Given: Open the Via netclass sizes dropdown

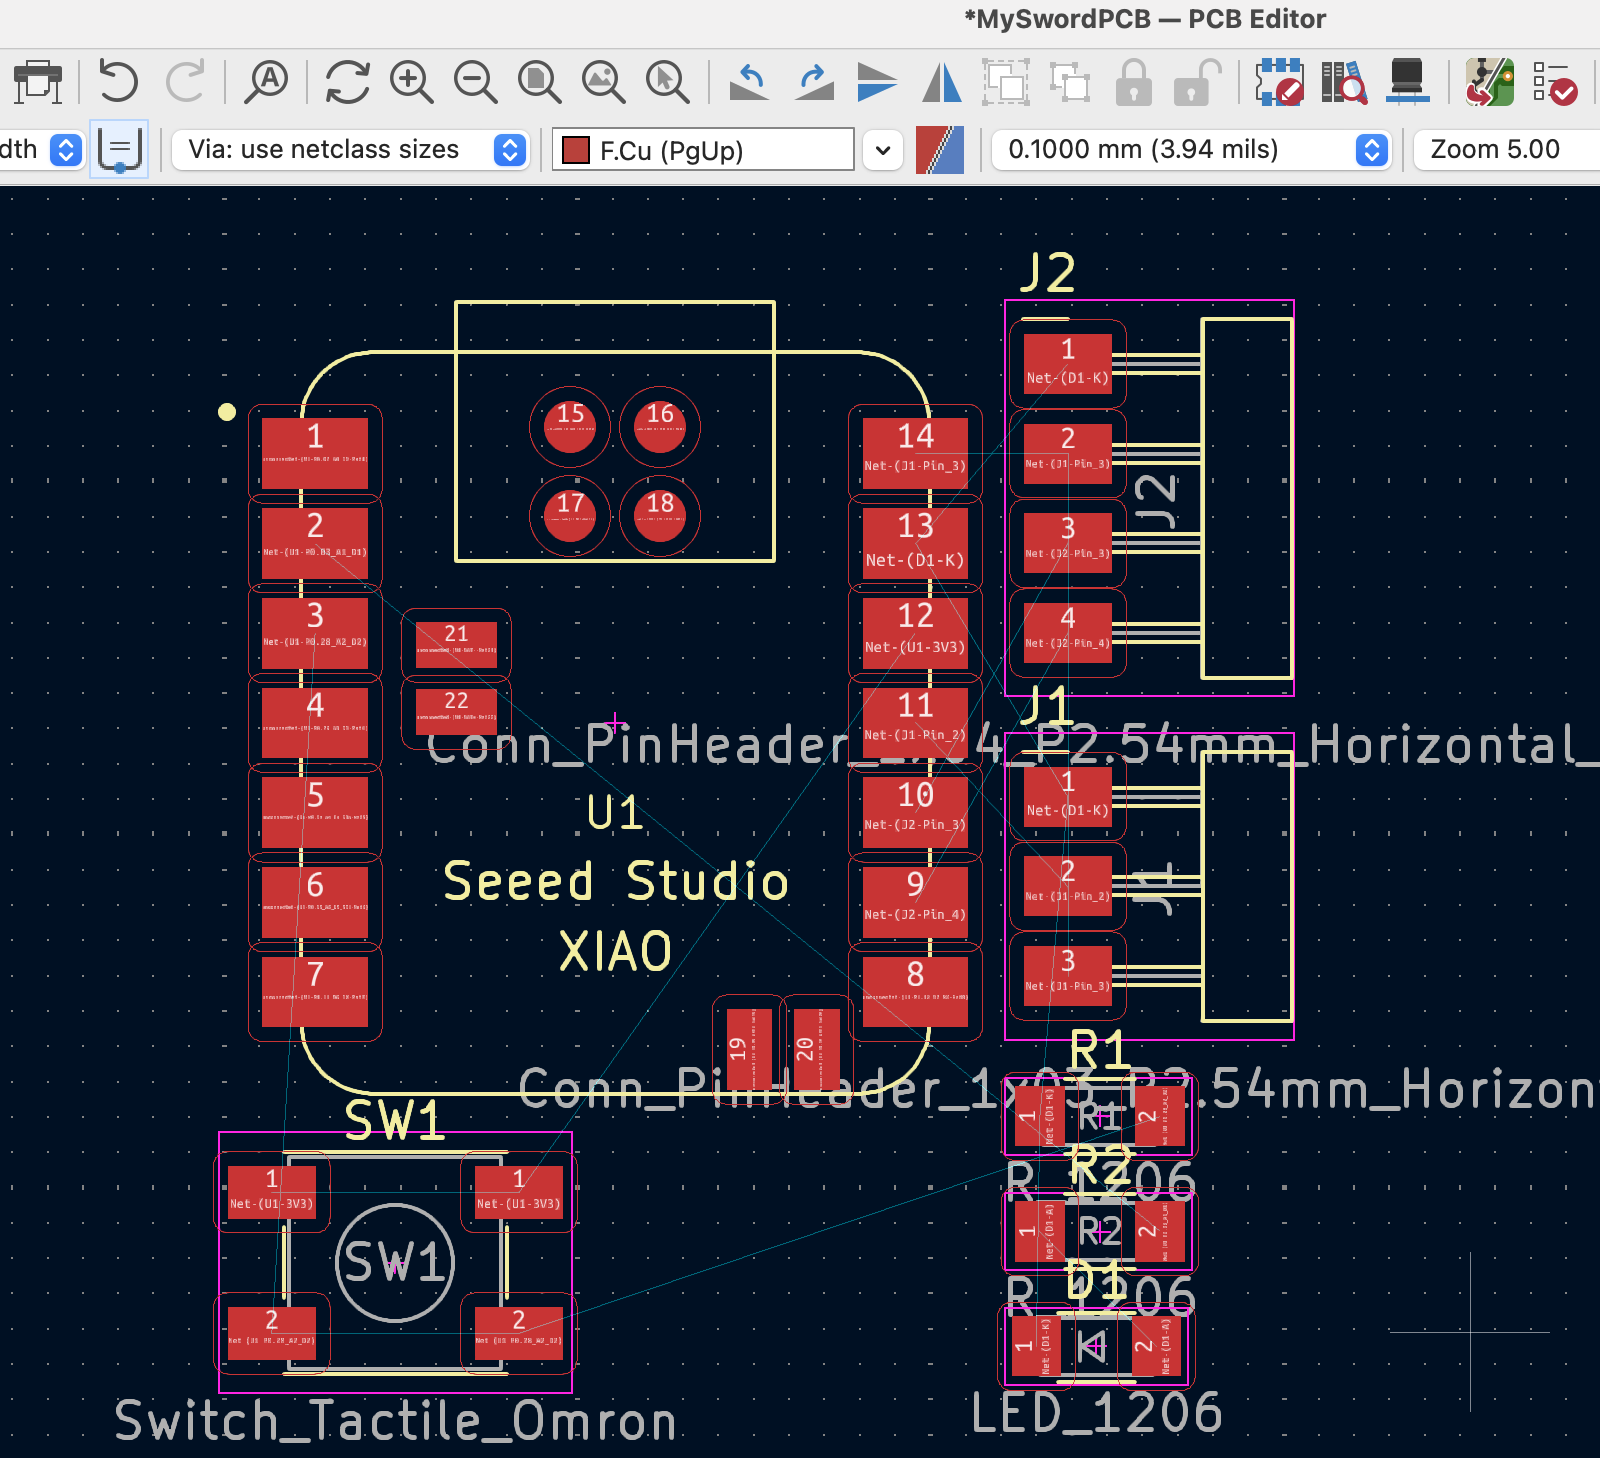Looking at the screenshot, I should [349, 150].
